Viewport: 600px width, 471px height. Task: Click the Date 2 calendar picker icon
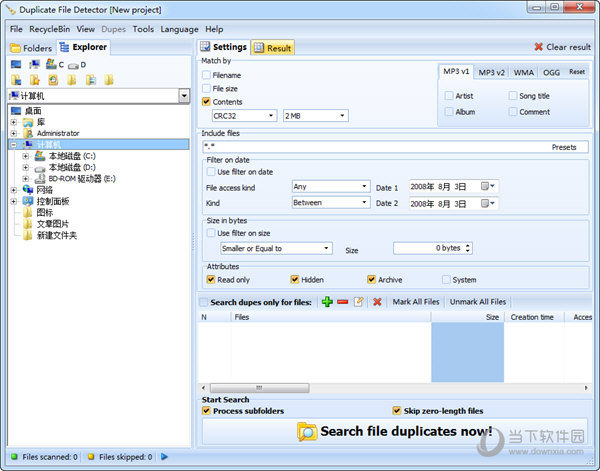(x=488, y=203)
